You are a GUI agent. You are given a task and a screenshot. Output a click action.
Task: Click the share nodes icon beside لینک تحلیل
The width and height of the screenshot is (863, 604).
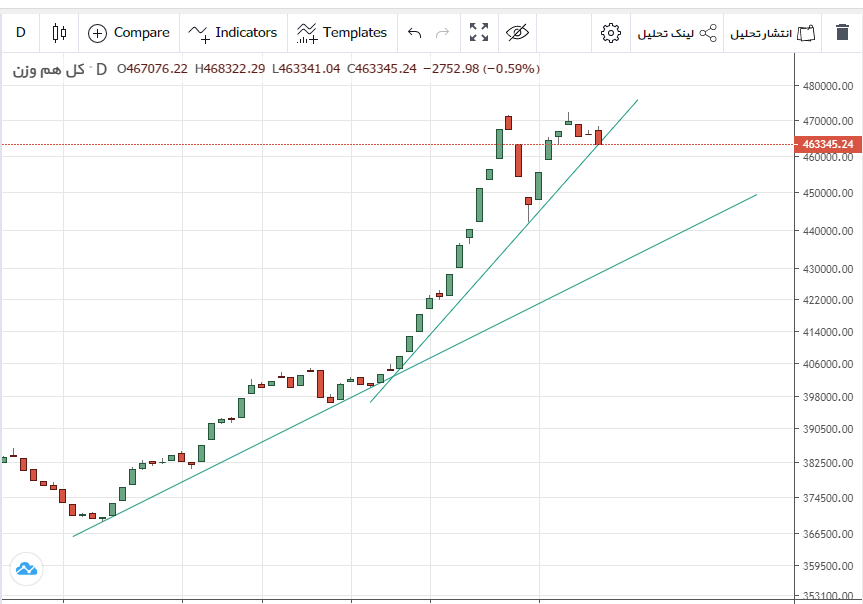708,33
